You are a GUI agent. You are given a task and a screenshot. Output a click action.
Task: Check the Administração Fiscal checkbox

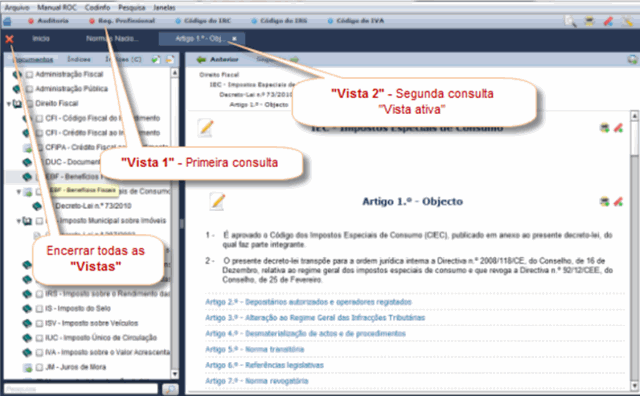pyautogui.click(x=29, y=75)
